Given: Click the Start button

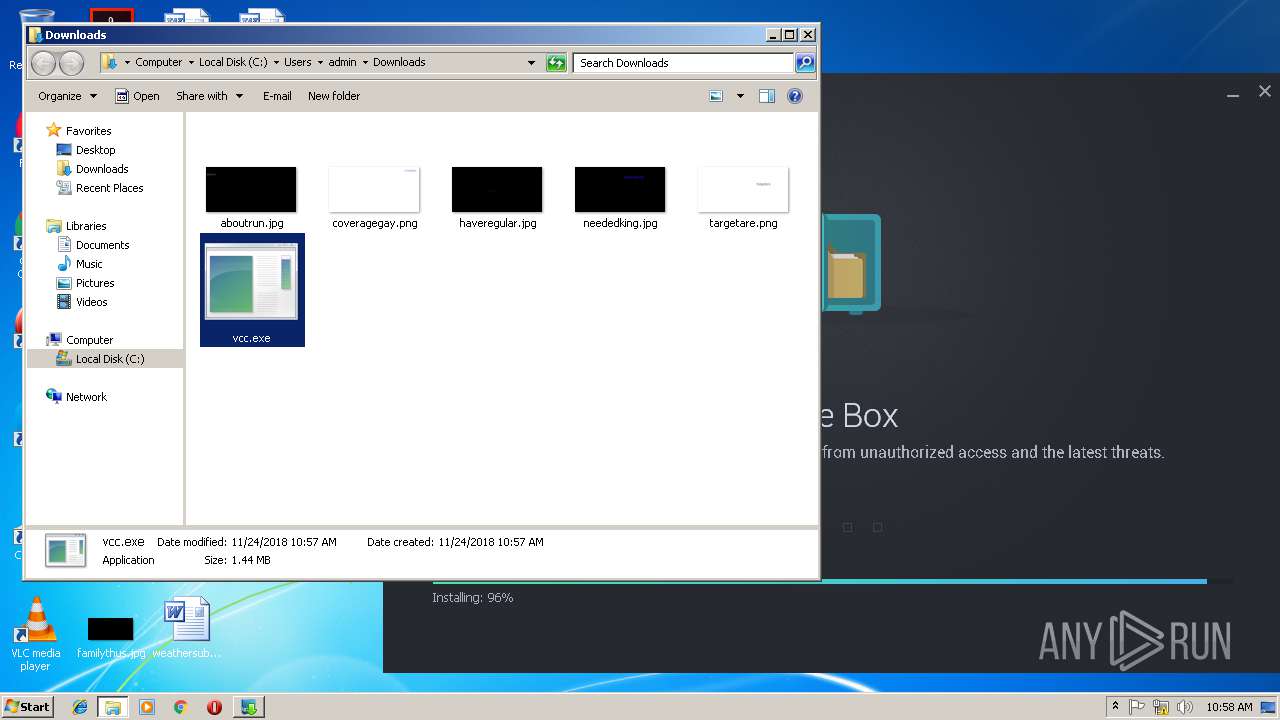Looking at the screenshot, I should click(x=27, y=706).
